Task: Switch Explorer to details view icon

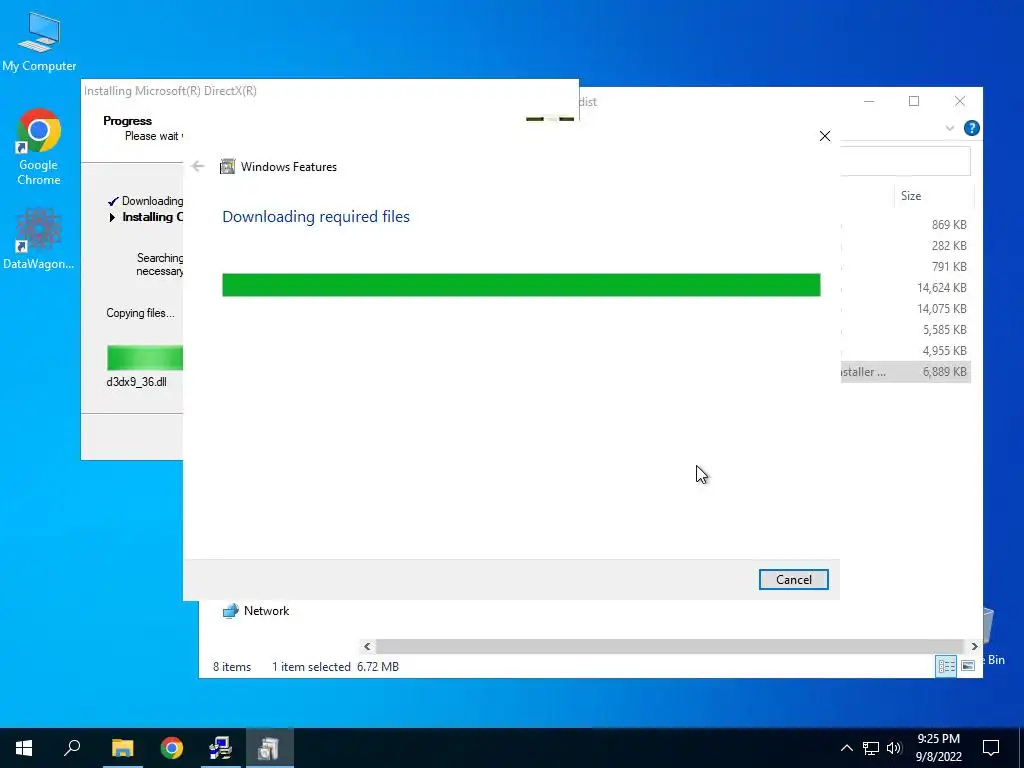Action: (946, 665)
